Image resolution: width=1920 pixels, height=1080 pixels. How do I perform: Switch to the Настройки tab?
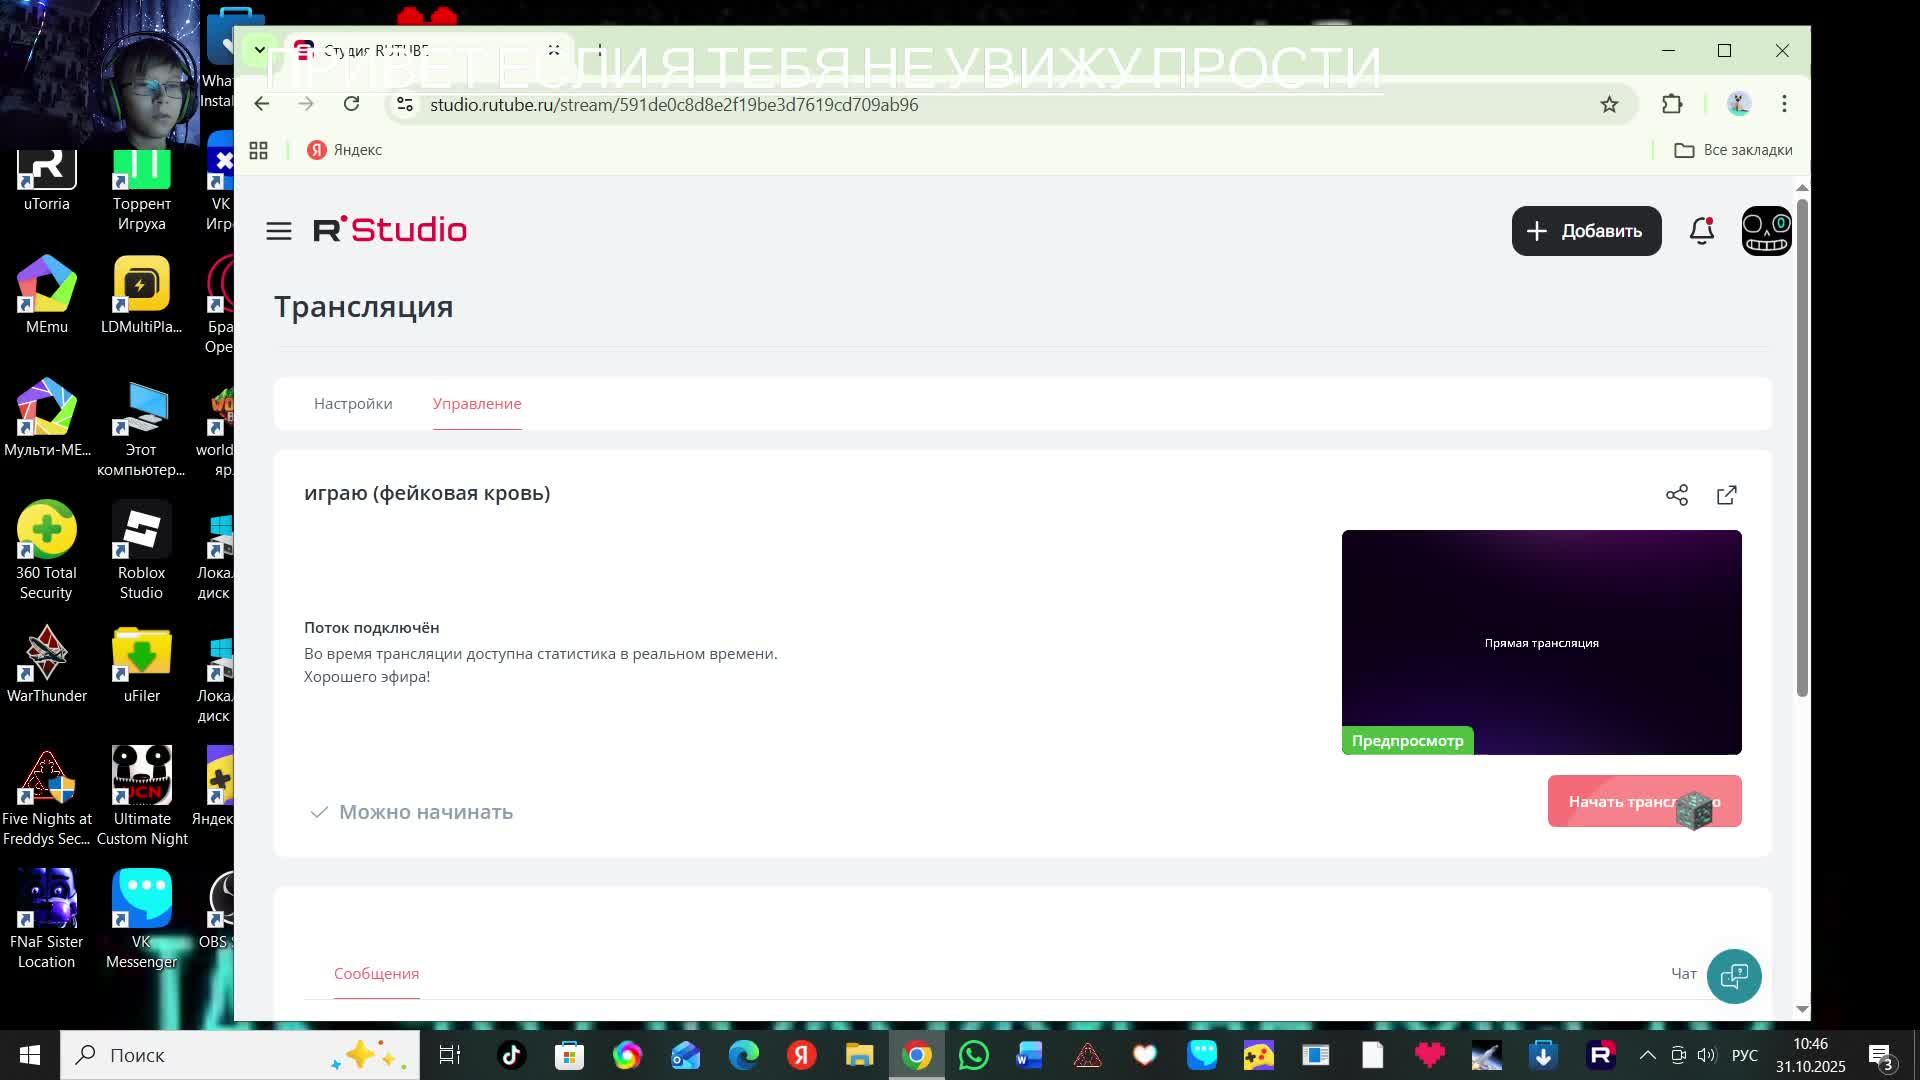point(353,404)
